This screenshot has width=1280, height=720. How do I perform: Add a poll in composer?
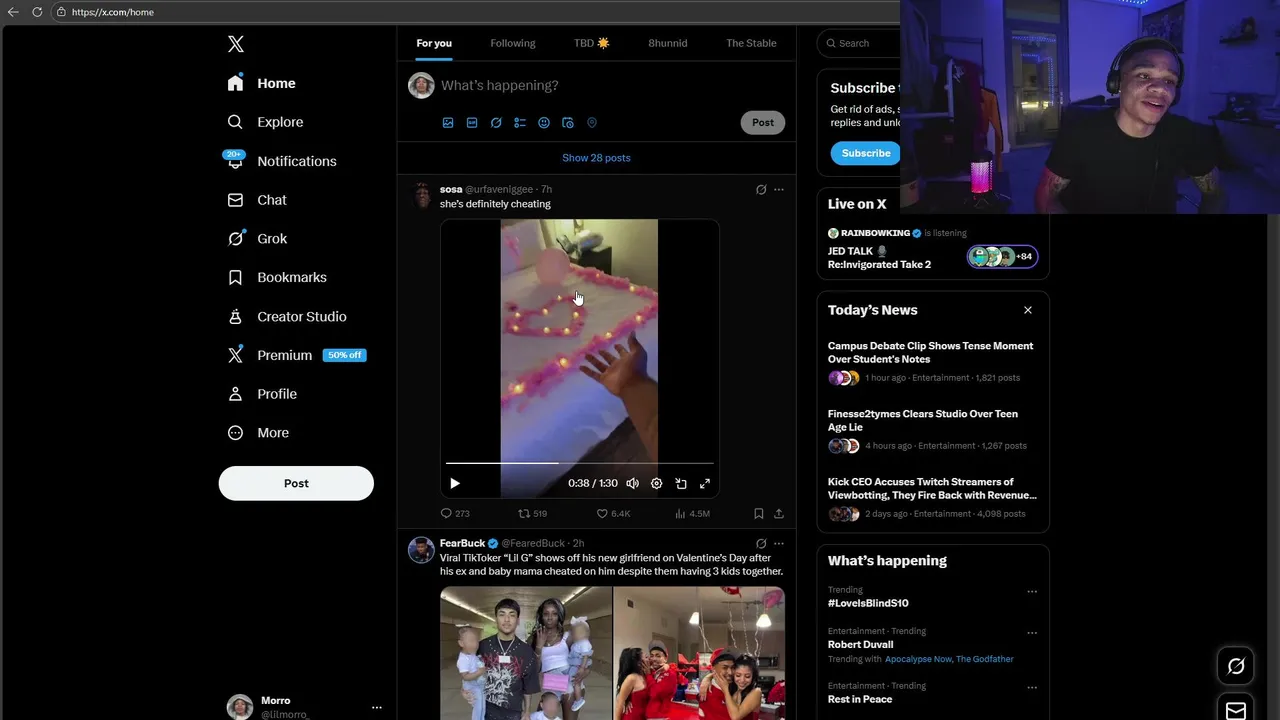click(x=520, y=123)
